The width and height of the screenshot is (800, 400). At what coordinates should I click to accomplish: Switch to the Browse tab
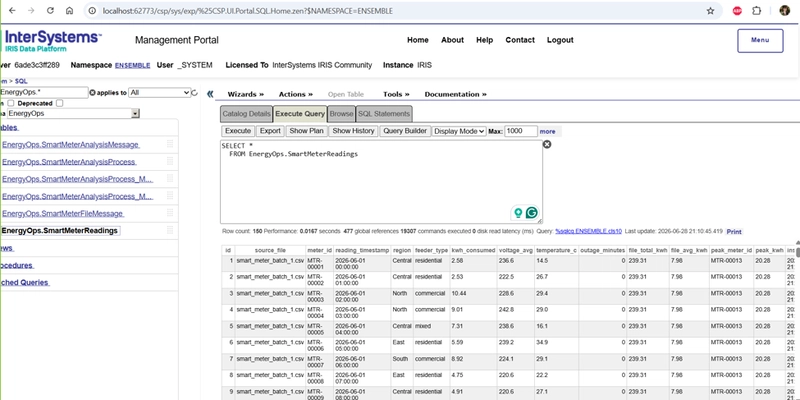[341, 114]
